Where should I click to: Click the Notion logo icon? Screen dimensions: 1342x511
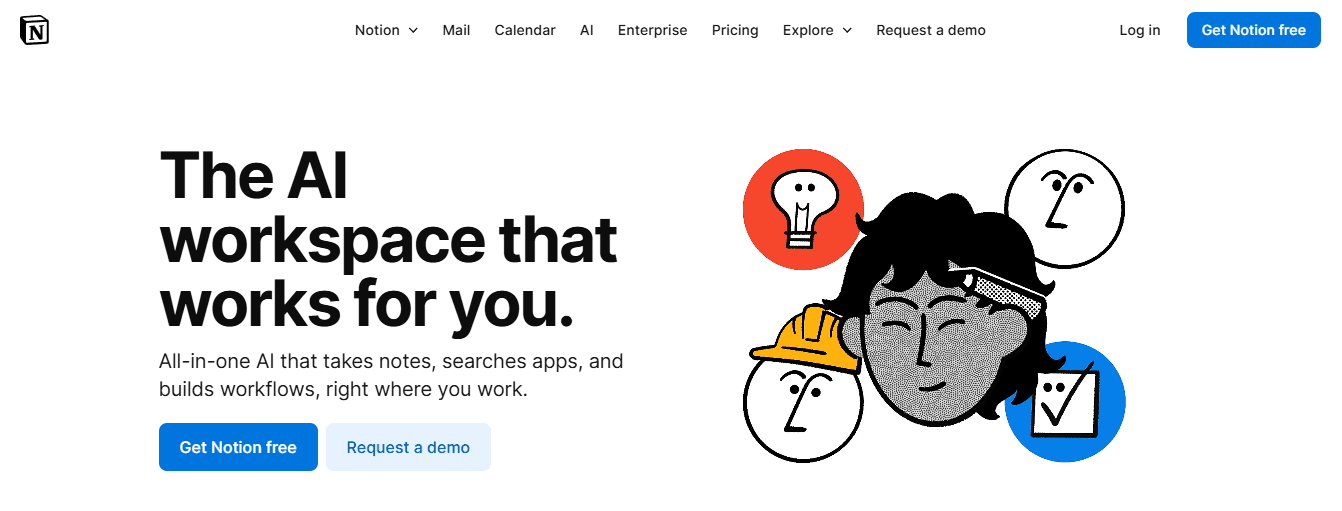(34, 30)
